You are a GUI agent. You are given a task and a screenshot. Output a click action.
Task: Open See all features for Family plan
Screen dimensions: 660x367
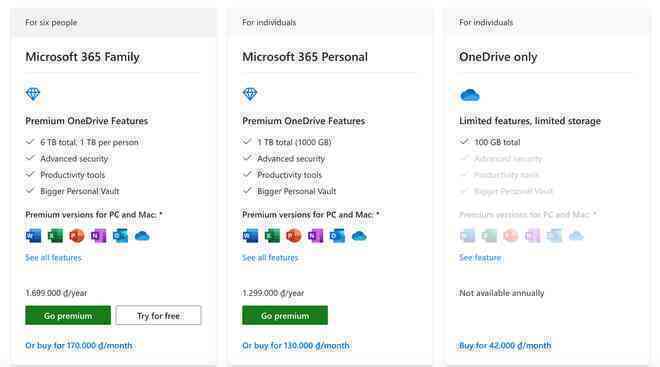click(x=53, y=258)
